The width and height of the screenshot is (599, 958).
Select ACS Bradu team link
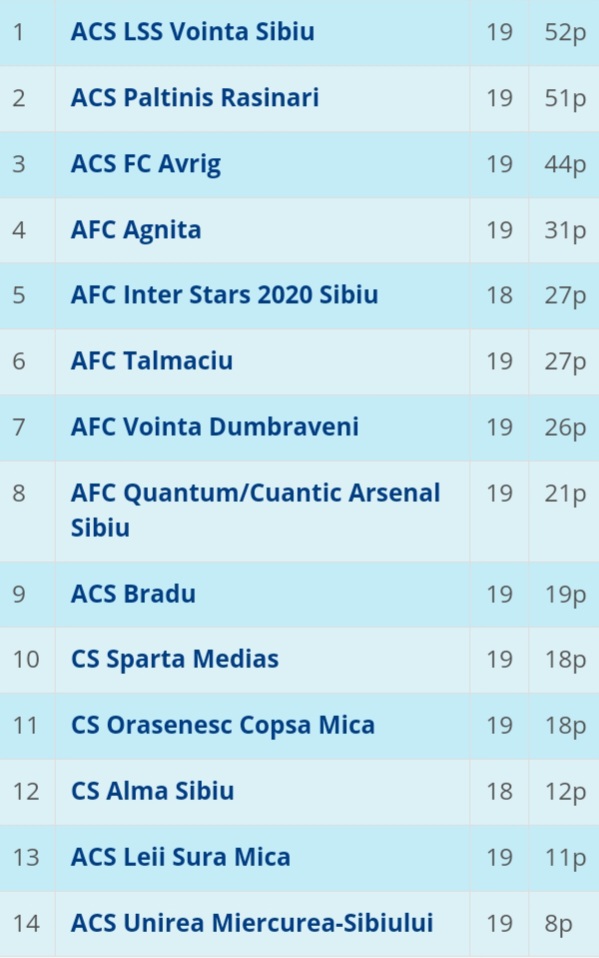tap(133, 594)
